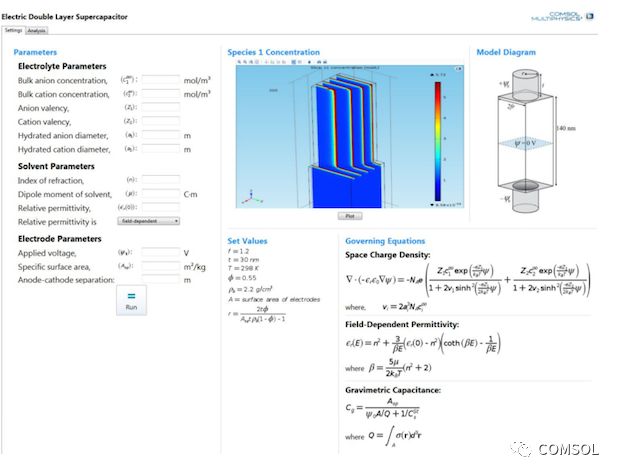The height and width of the screenshot is (474, 618).
Task: Click the Species 1 Concentration heading
Action: tap(274, 52)
